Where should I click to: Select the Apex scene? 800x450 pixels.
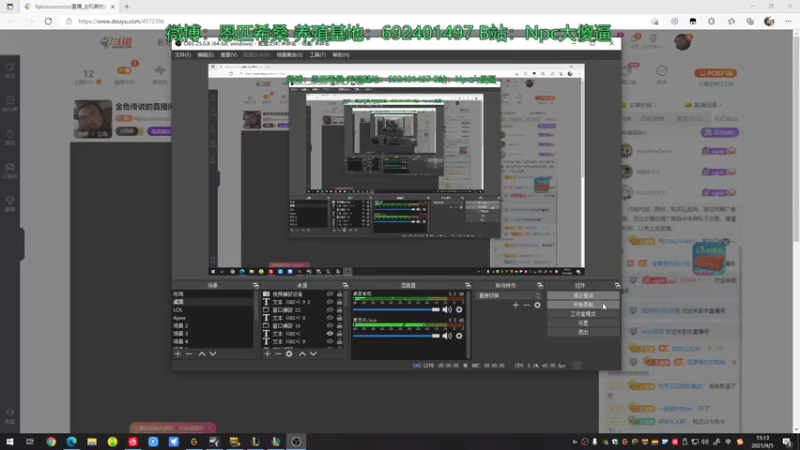(x=213, y=318)
